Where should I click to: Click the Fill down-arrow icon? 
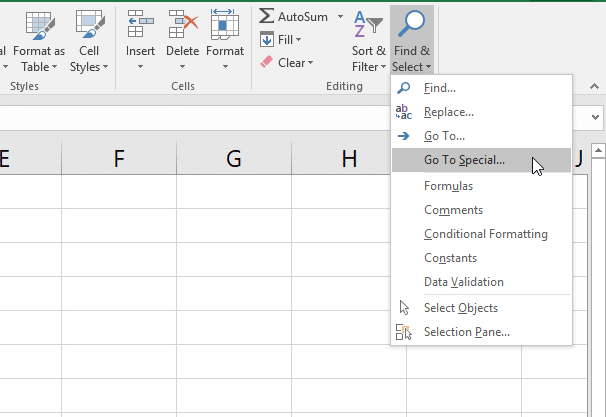(267, 39)
